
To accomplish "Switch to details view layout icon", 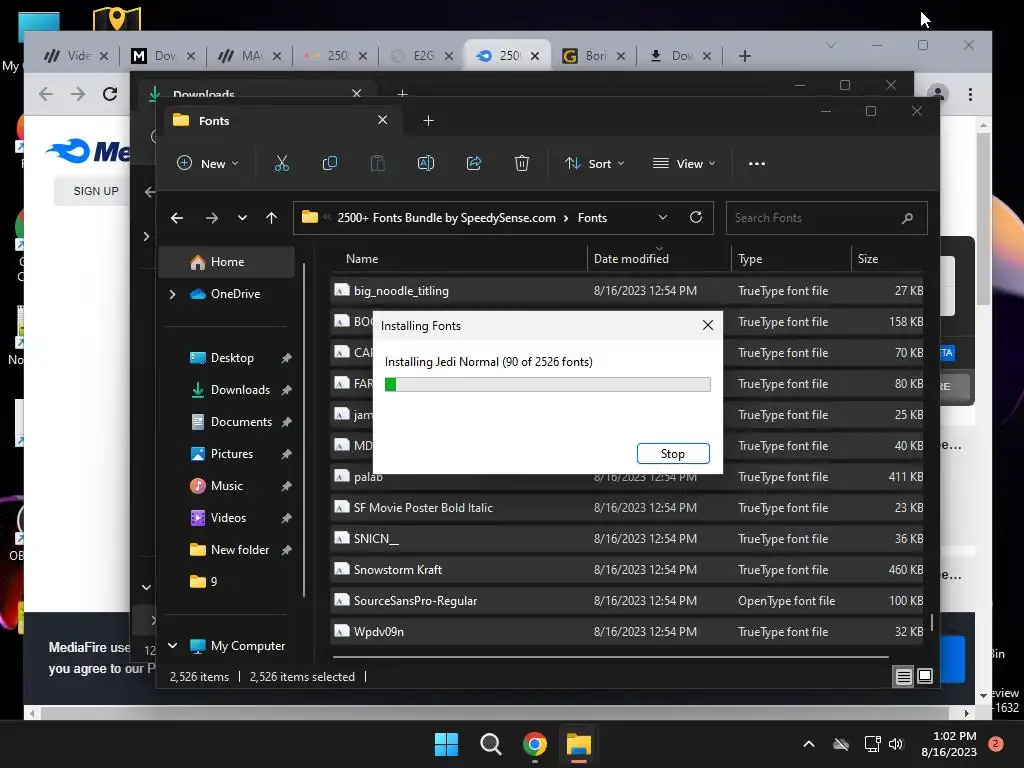I will 903,677.
